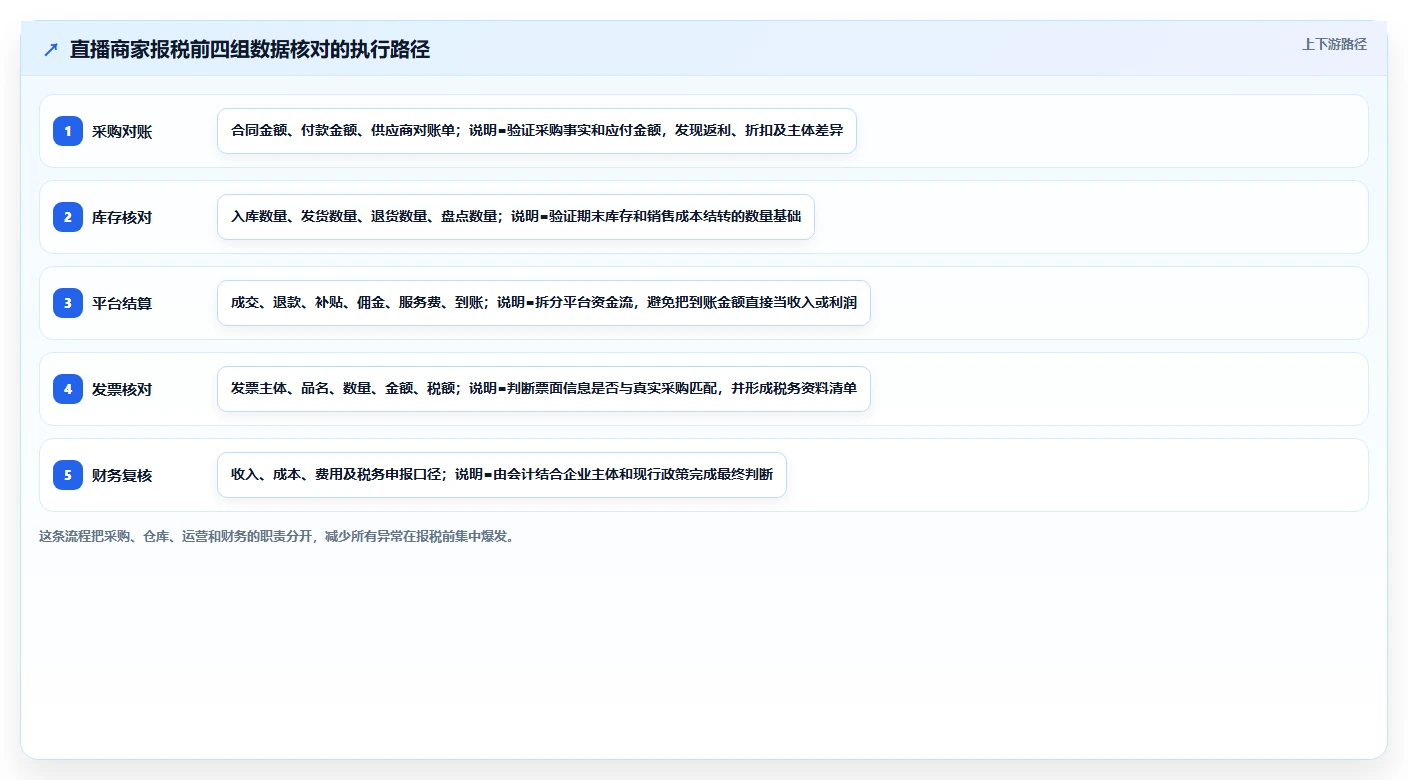
Task: Open the 合同金额、付款金额 description box
Action: [537, 131]
